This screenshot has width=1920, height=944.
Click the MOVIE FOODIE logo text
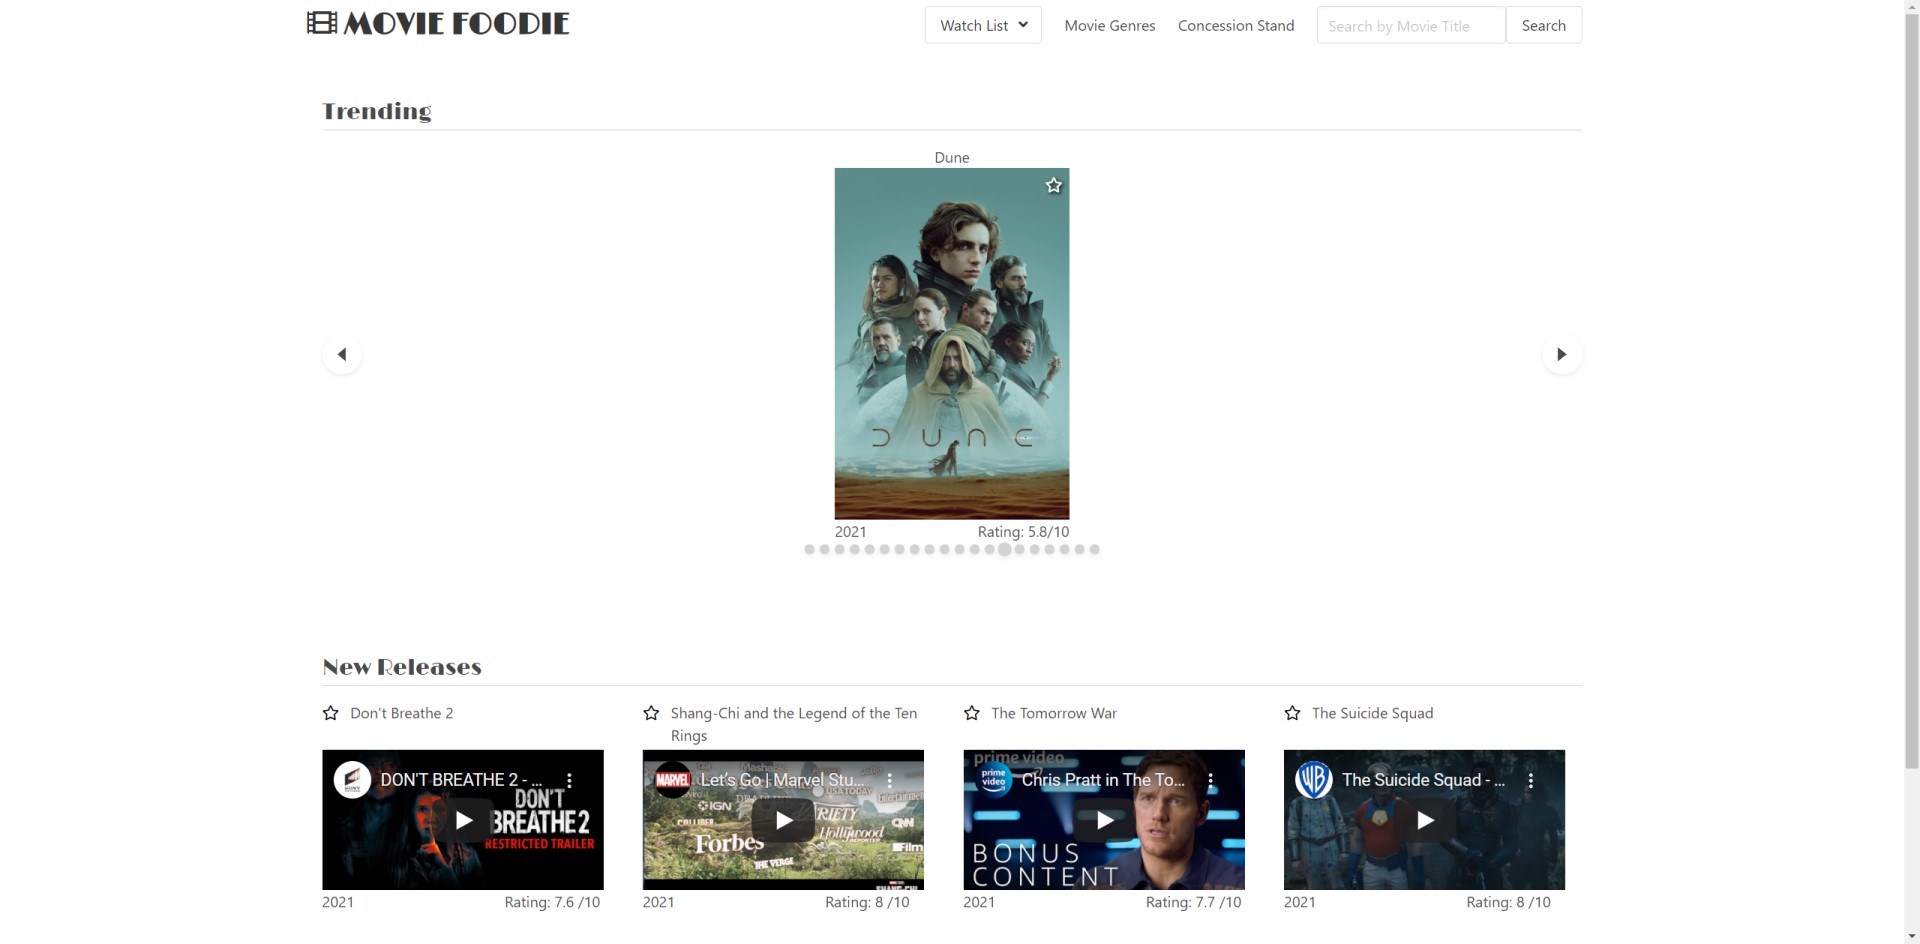click(x=457, y=23)
